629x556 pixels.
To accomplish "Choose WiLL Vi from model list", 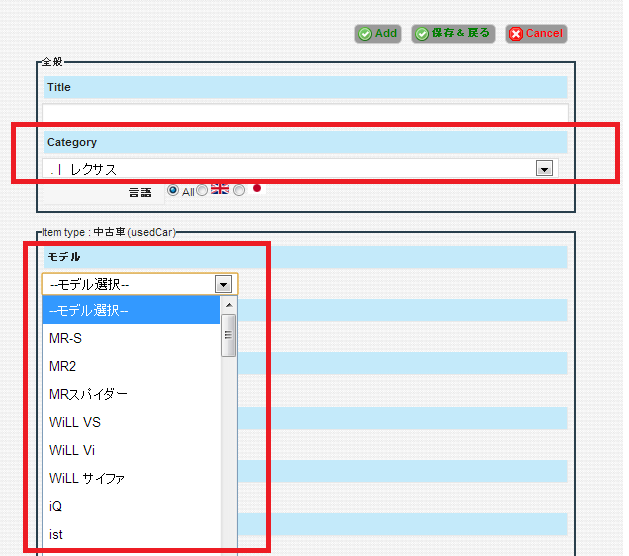I will pyautogui.click(x=131, y=450).
